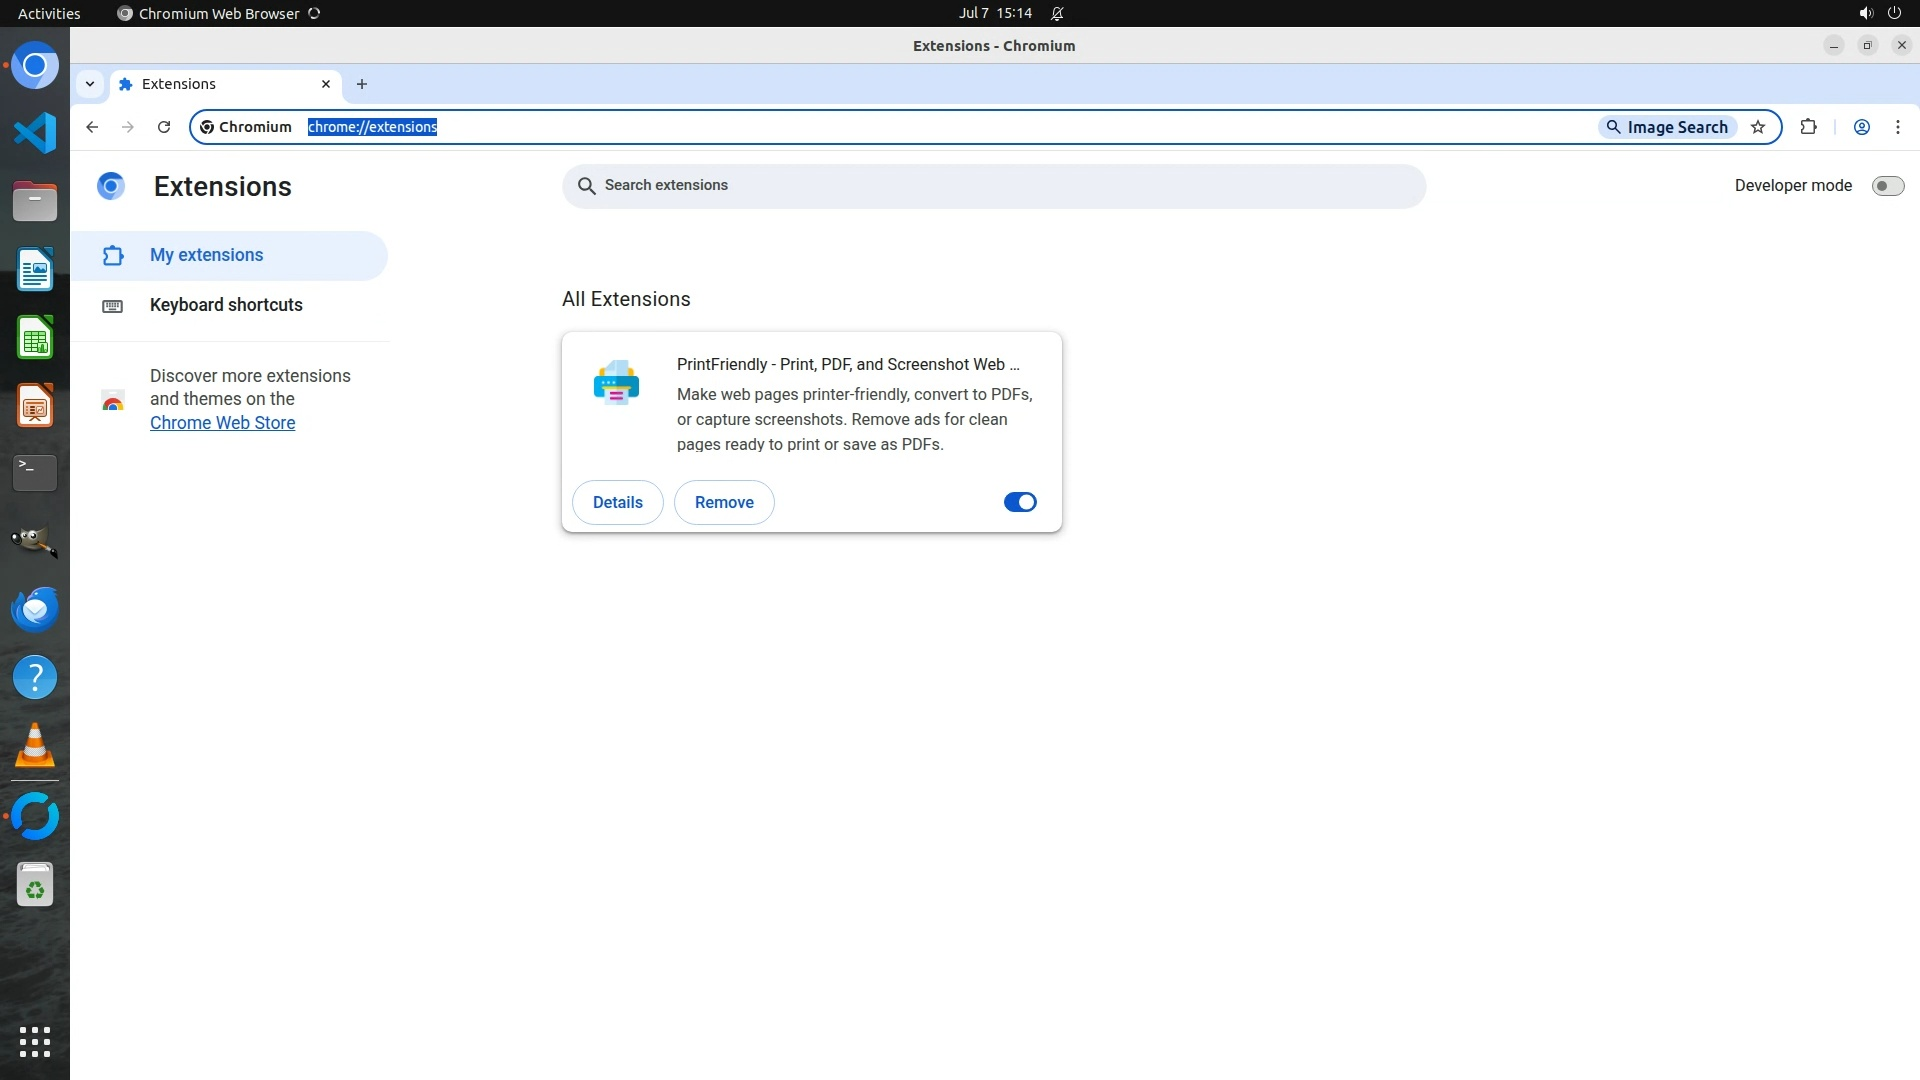Open the extensions puzzle icon menu
1920x1080 pixels.
coord(1808,127)
